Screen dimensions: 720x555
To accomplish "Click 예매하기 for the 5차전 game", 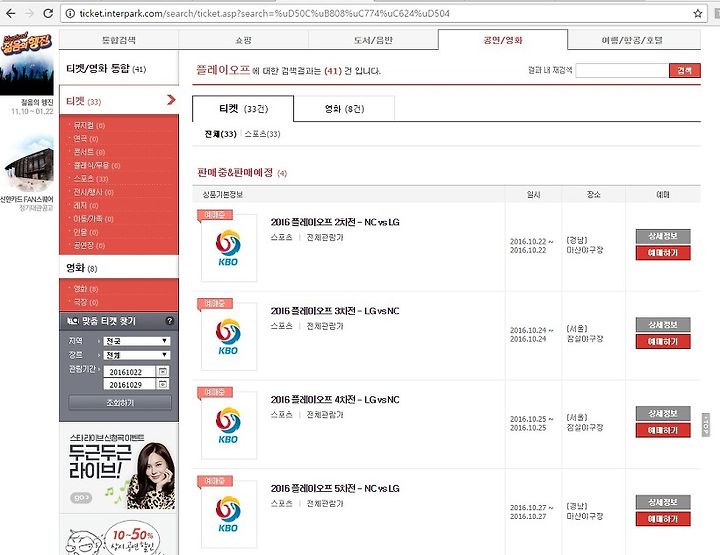I will click(663, 519).
